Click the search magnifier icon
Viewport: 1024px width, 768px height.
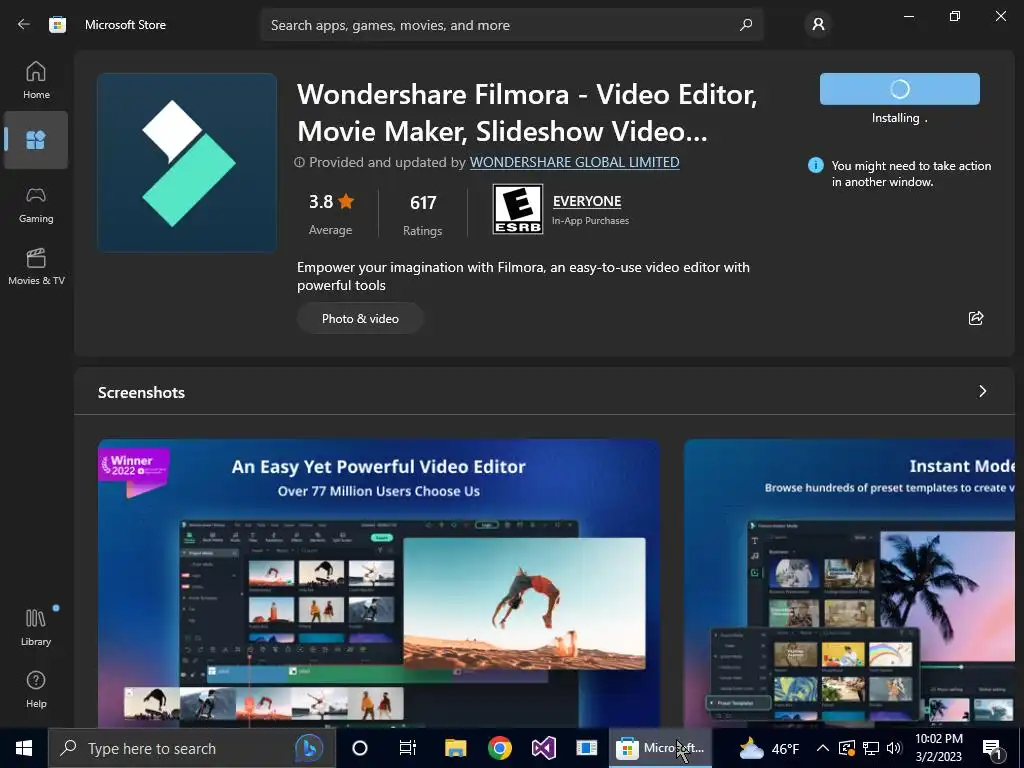(x=746, y=25)
